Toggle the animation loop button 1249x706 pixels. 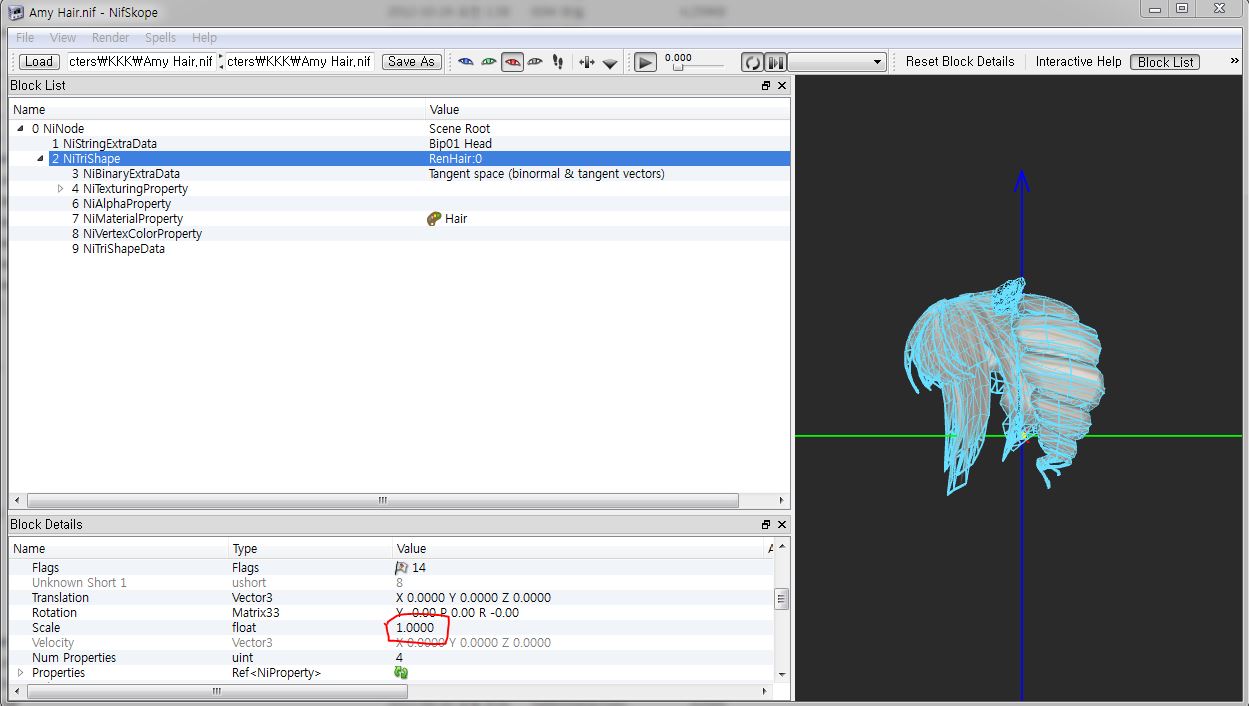tap(752, 62)
